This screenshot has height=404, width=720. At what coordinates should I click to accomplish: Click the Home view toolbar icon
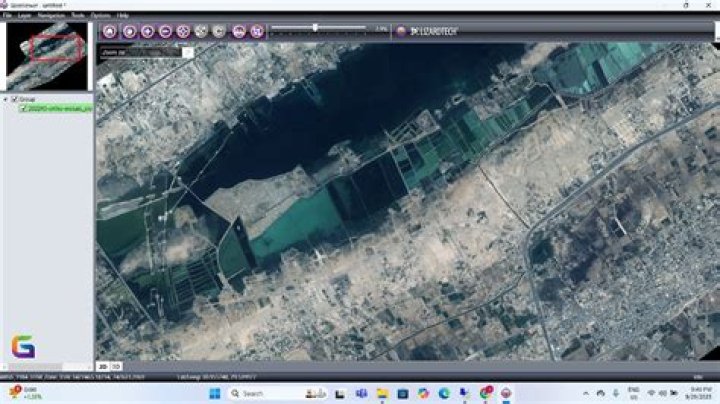click(x=110, y=31)
